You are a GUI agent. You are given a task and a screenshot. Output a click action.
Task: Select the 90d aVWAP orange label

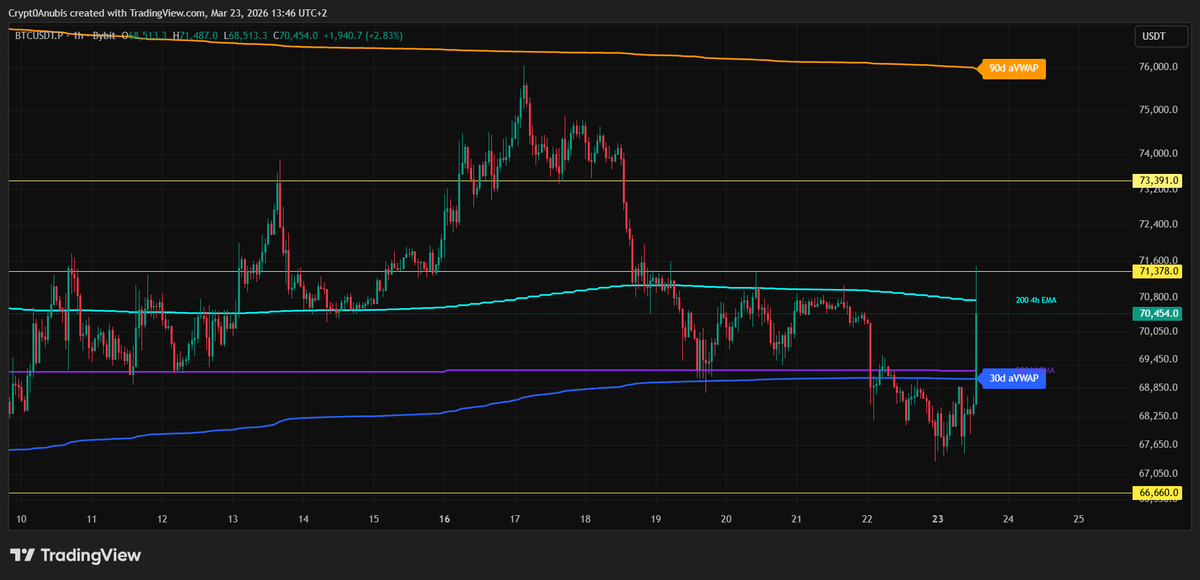(x=1012, y=68)
